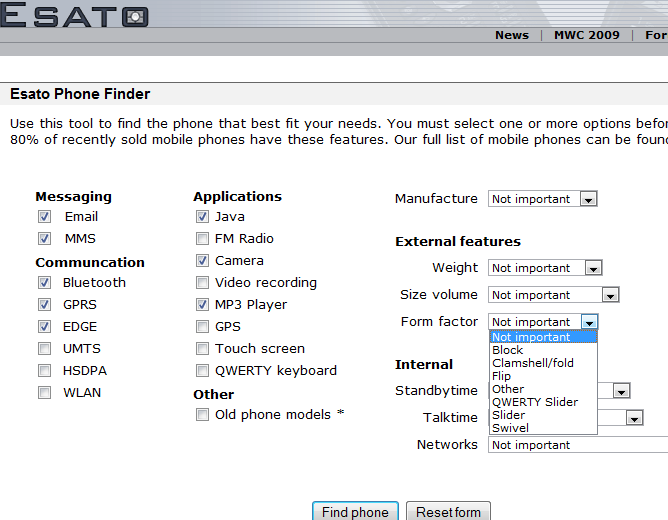This screenshot has width=668, height=520.
Task: Tick Old phone models checkbox
Action: coord(202,415)
